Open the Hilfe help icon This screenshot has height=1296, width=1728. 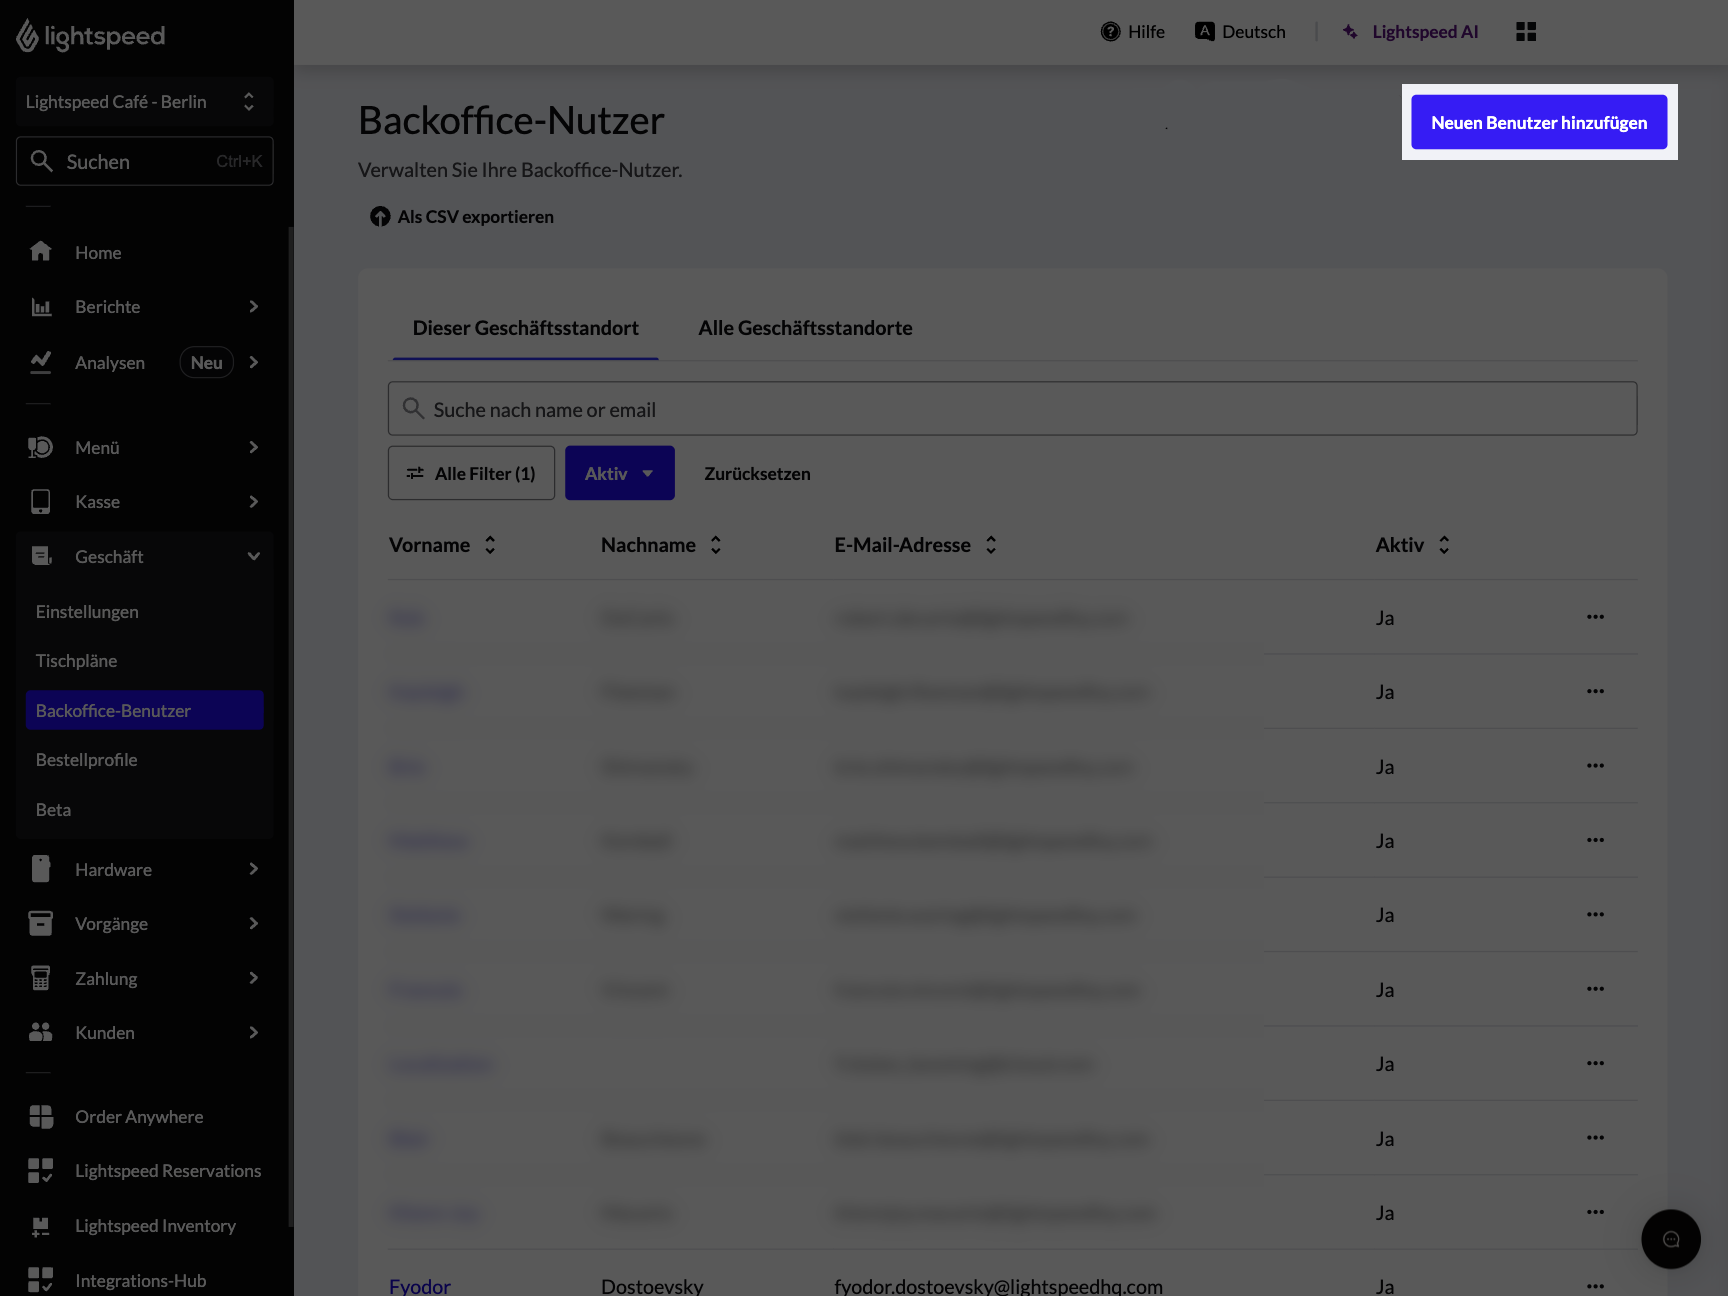coord(1110,32)
